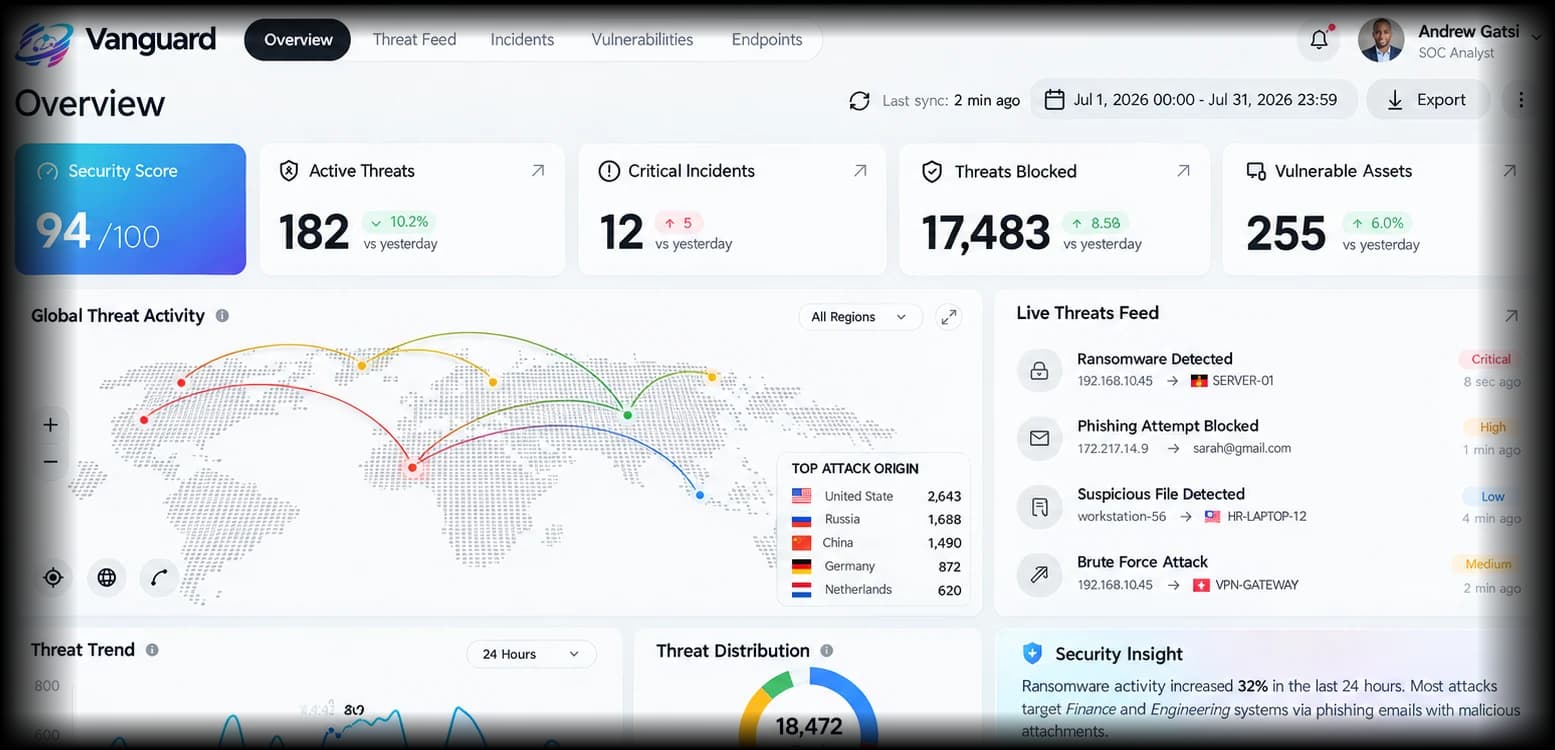Open the Security Score card
Image resolution: width=1555 pixels, height=750 pixels.
coord(130,209)
